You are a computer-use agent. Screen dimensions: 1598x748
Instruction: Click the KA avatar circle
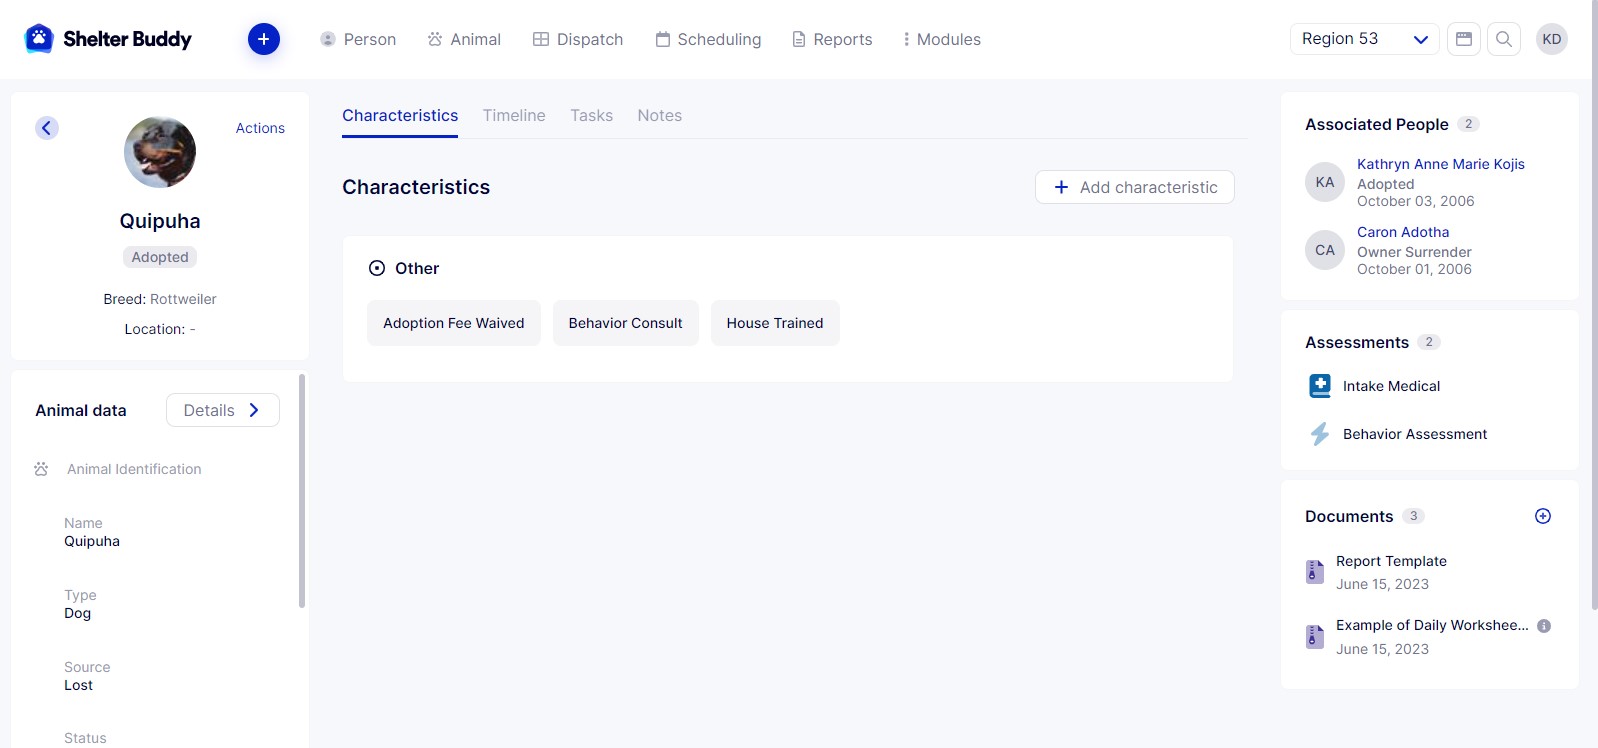pos(1325,182)
